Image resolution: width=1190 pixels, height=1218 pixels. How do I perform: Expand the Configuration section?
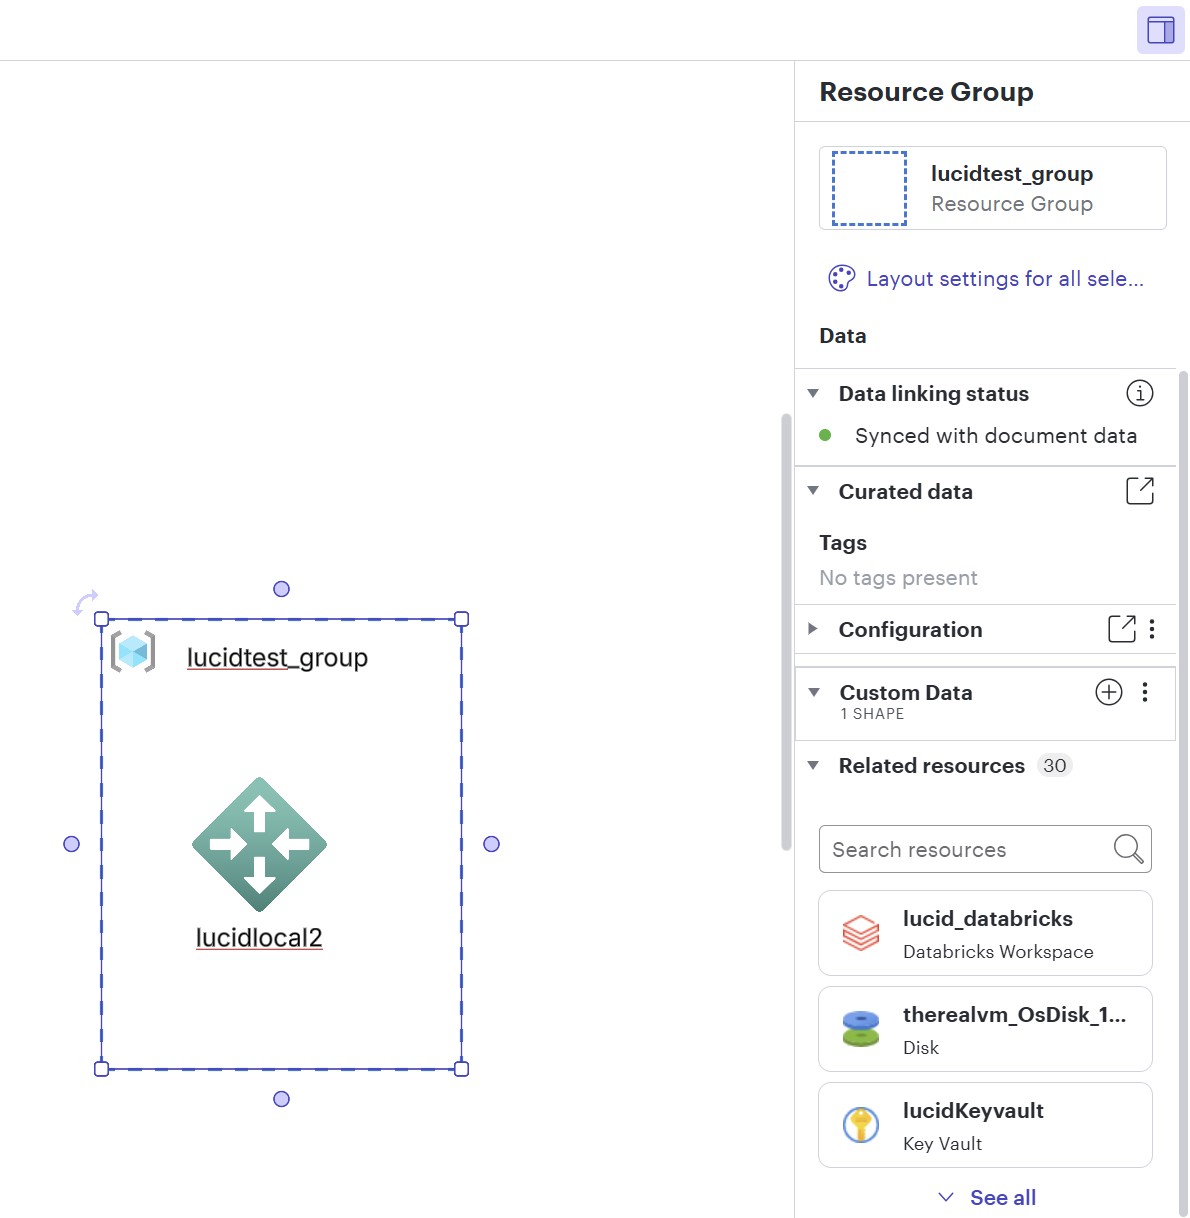[813, 629]
